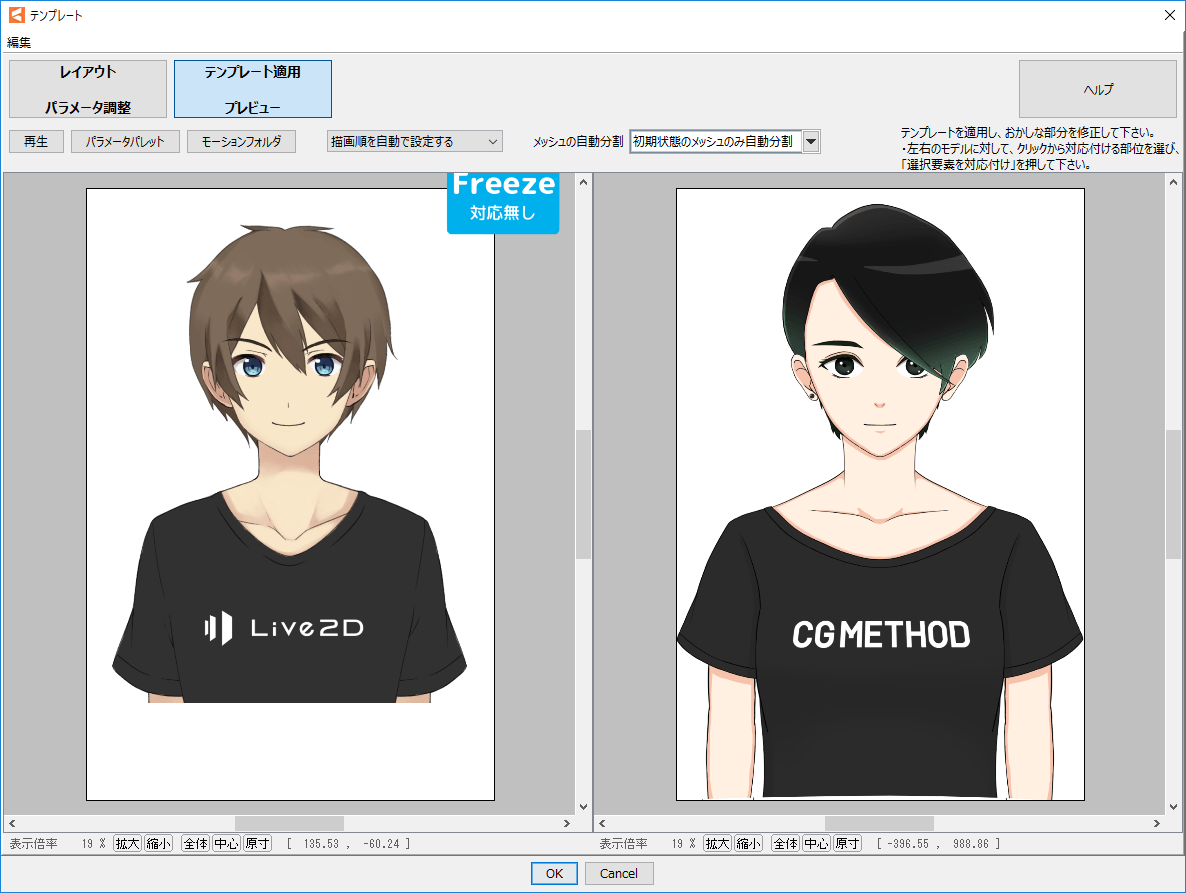Open the 編集 menu
Screen dimensions: 1186x893
click(x=20, y=42)
